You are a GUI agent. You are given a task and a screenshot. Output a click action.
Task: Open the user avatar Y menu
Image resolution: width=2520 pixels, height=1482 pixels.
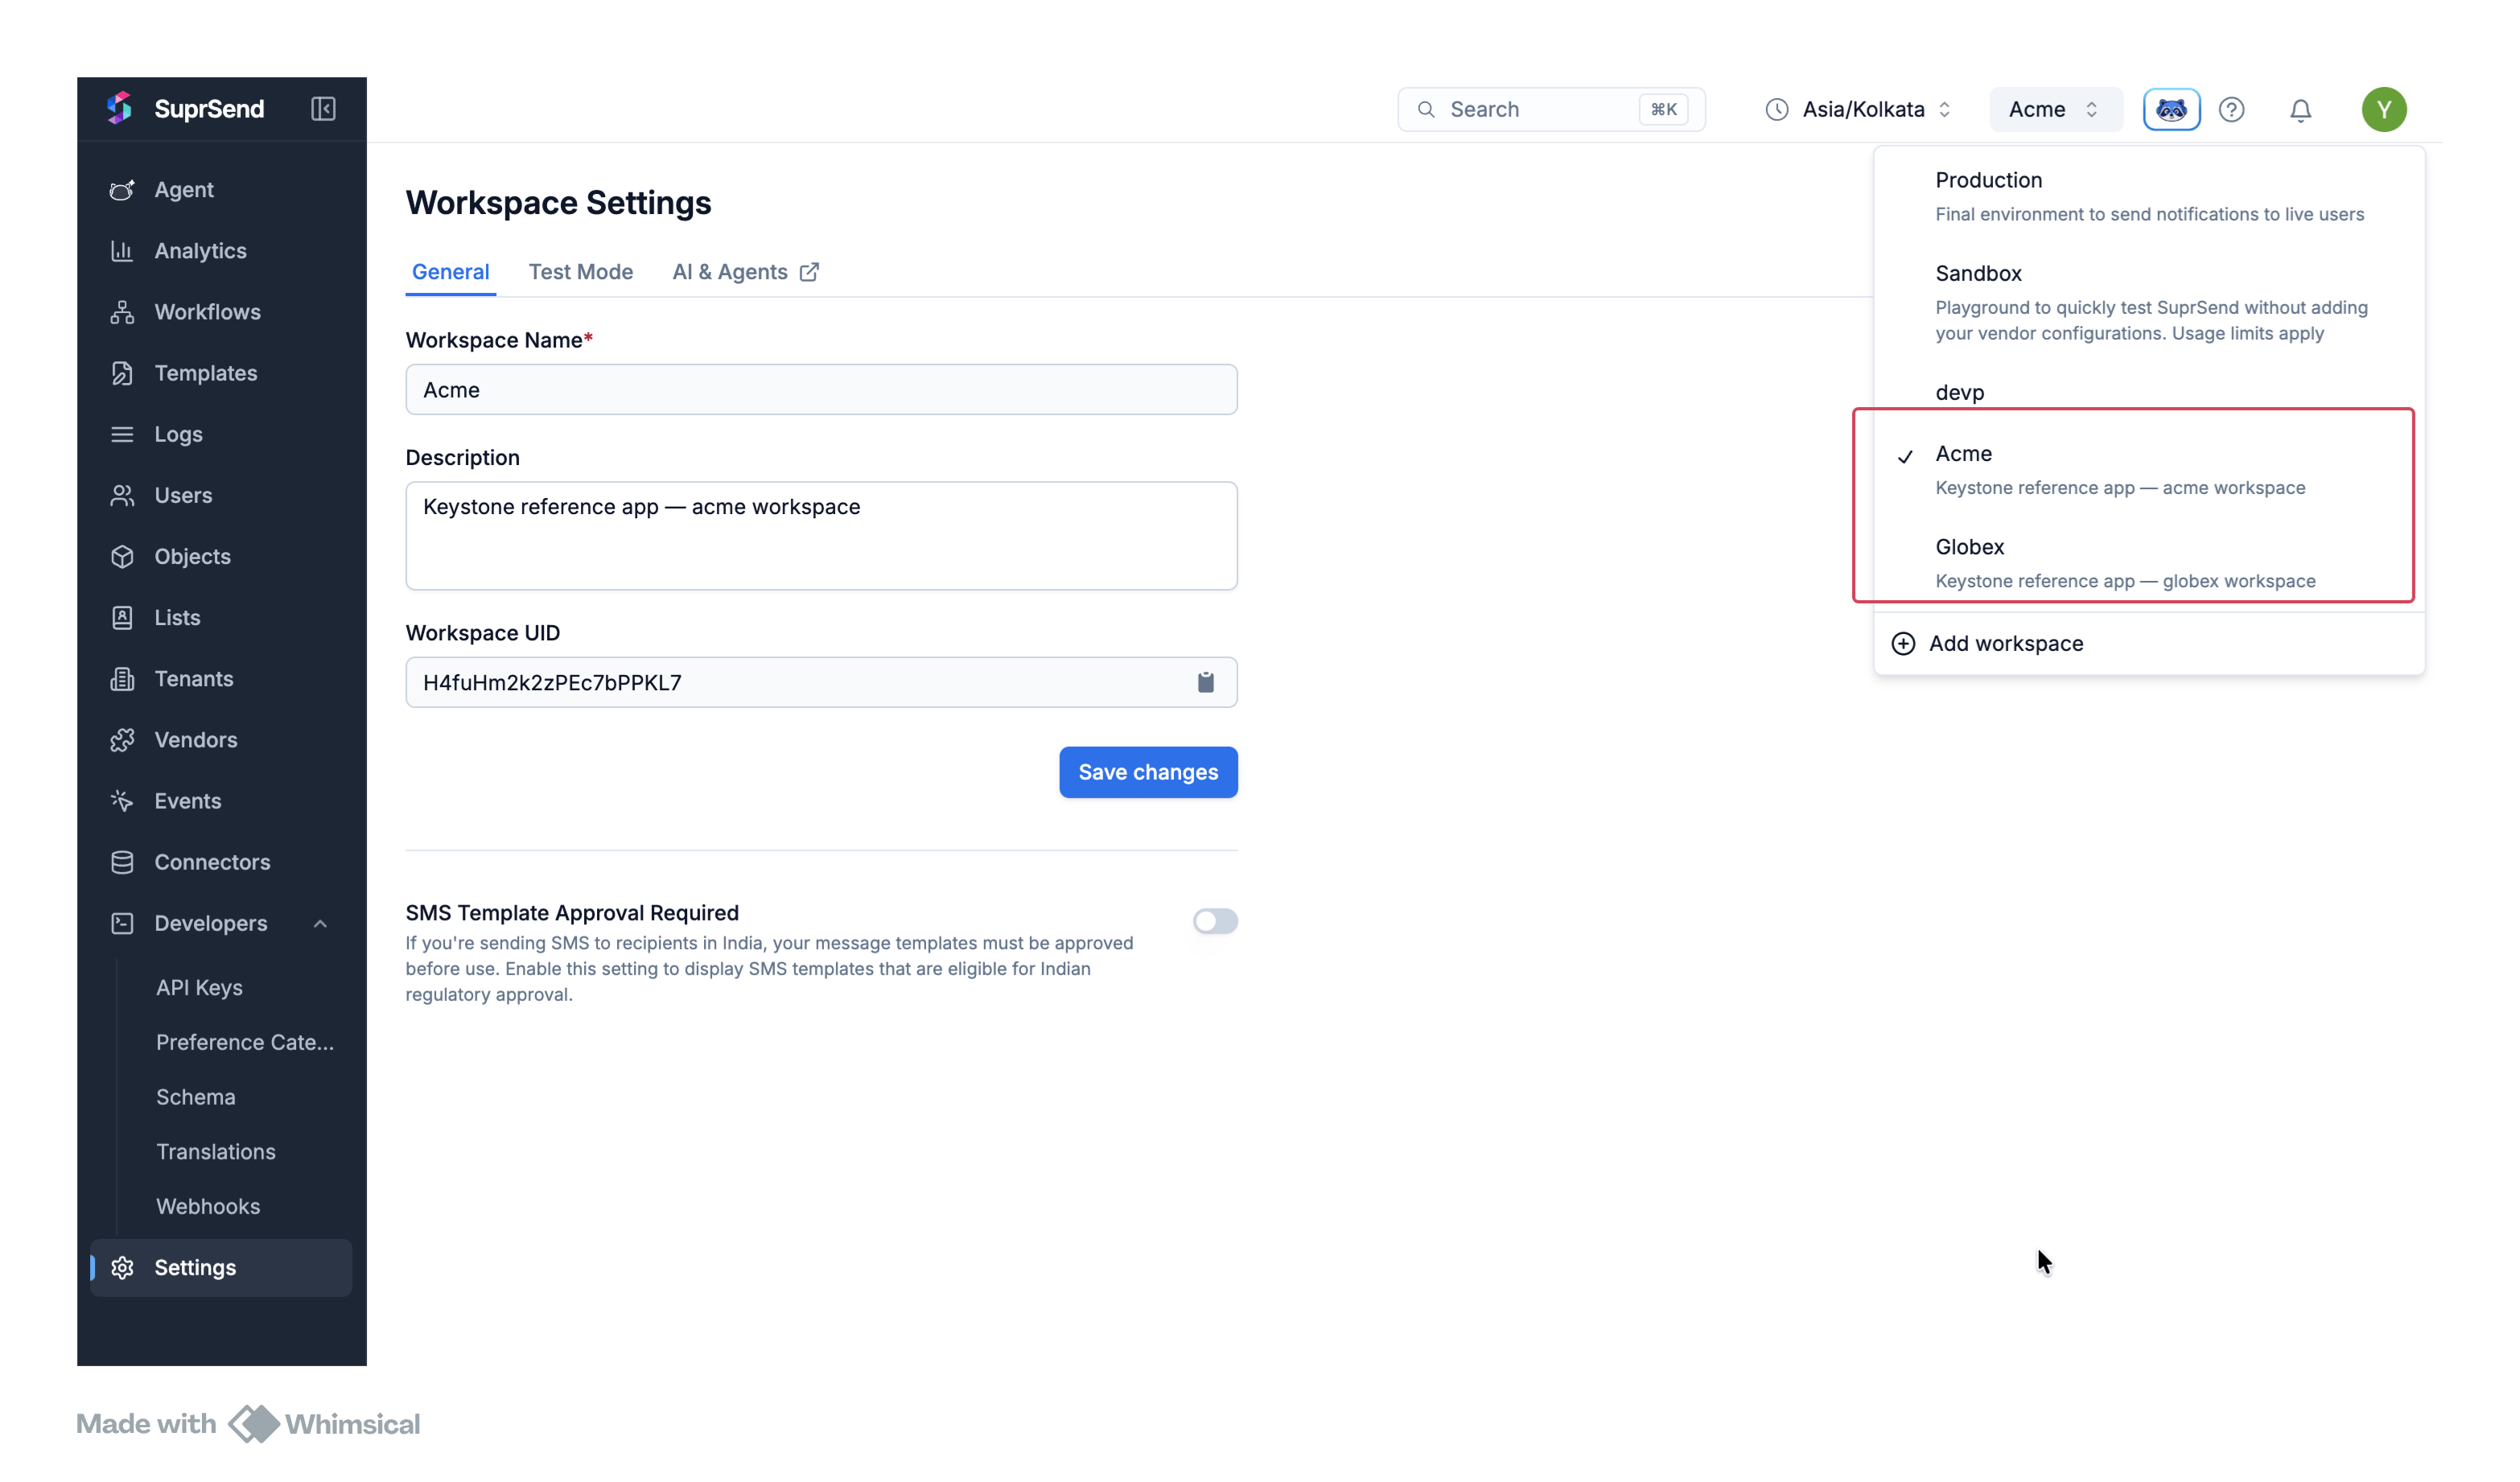click(x=2384, y=109)
